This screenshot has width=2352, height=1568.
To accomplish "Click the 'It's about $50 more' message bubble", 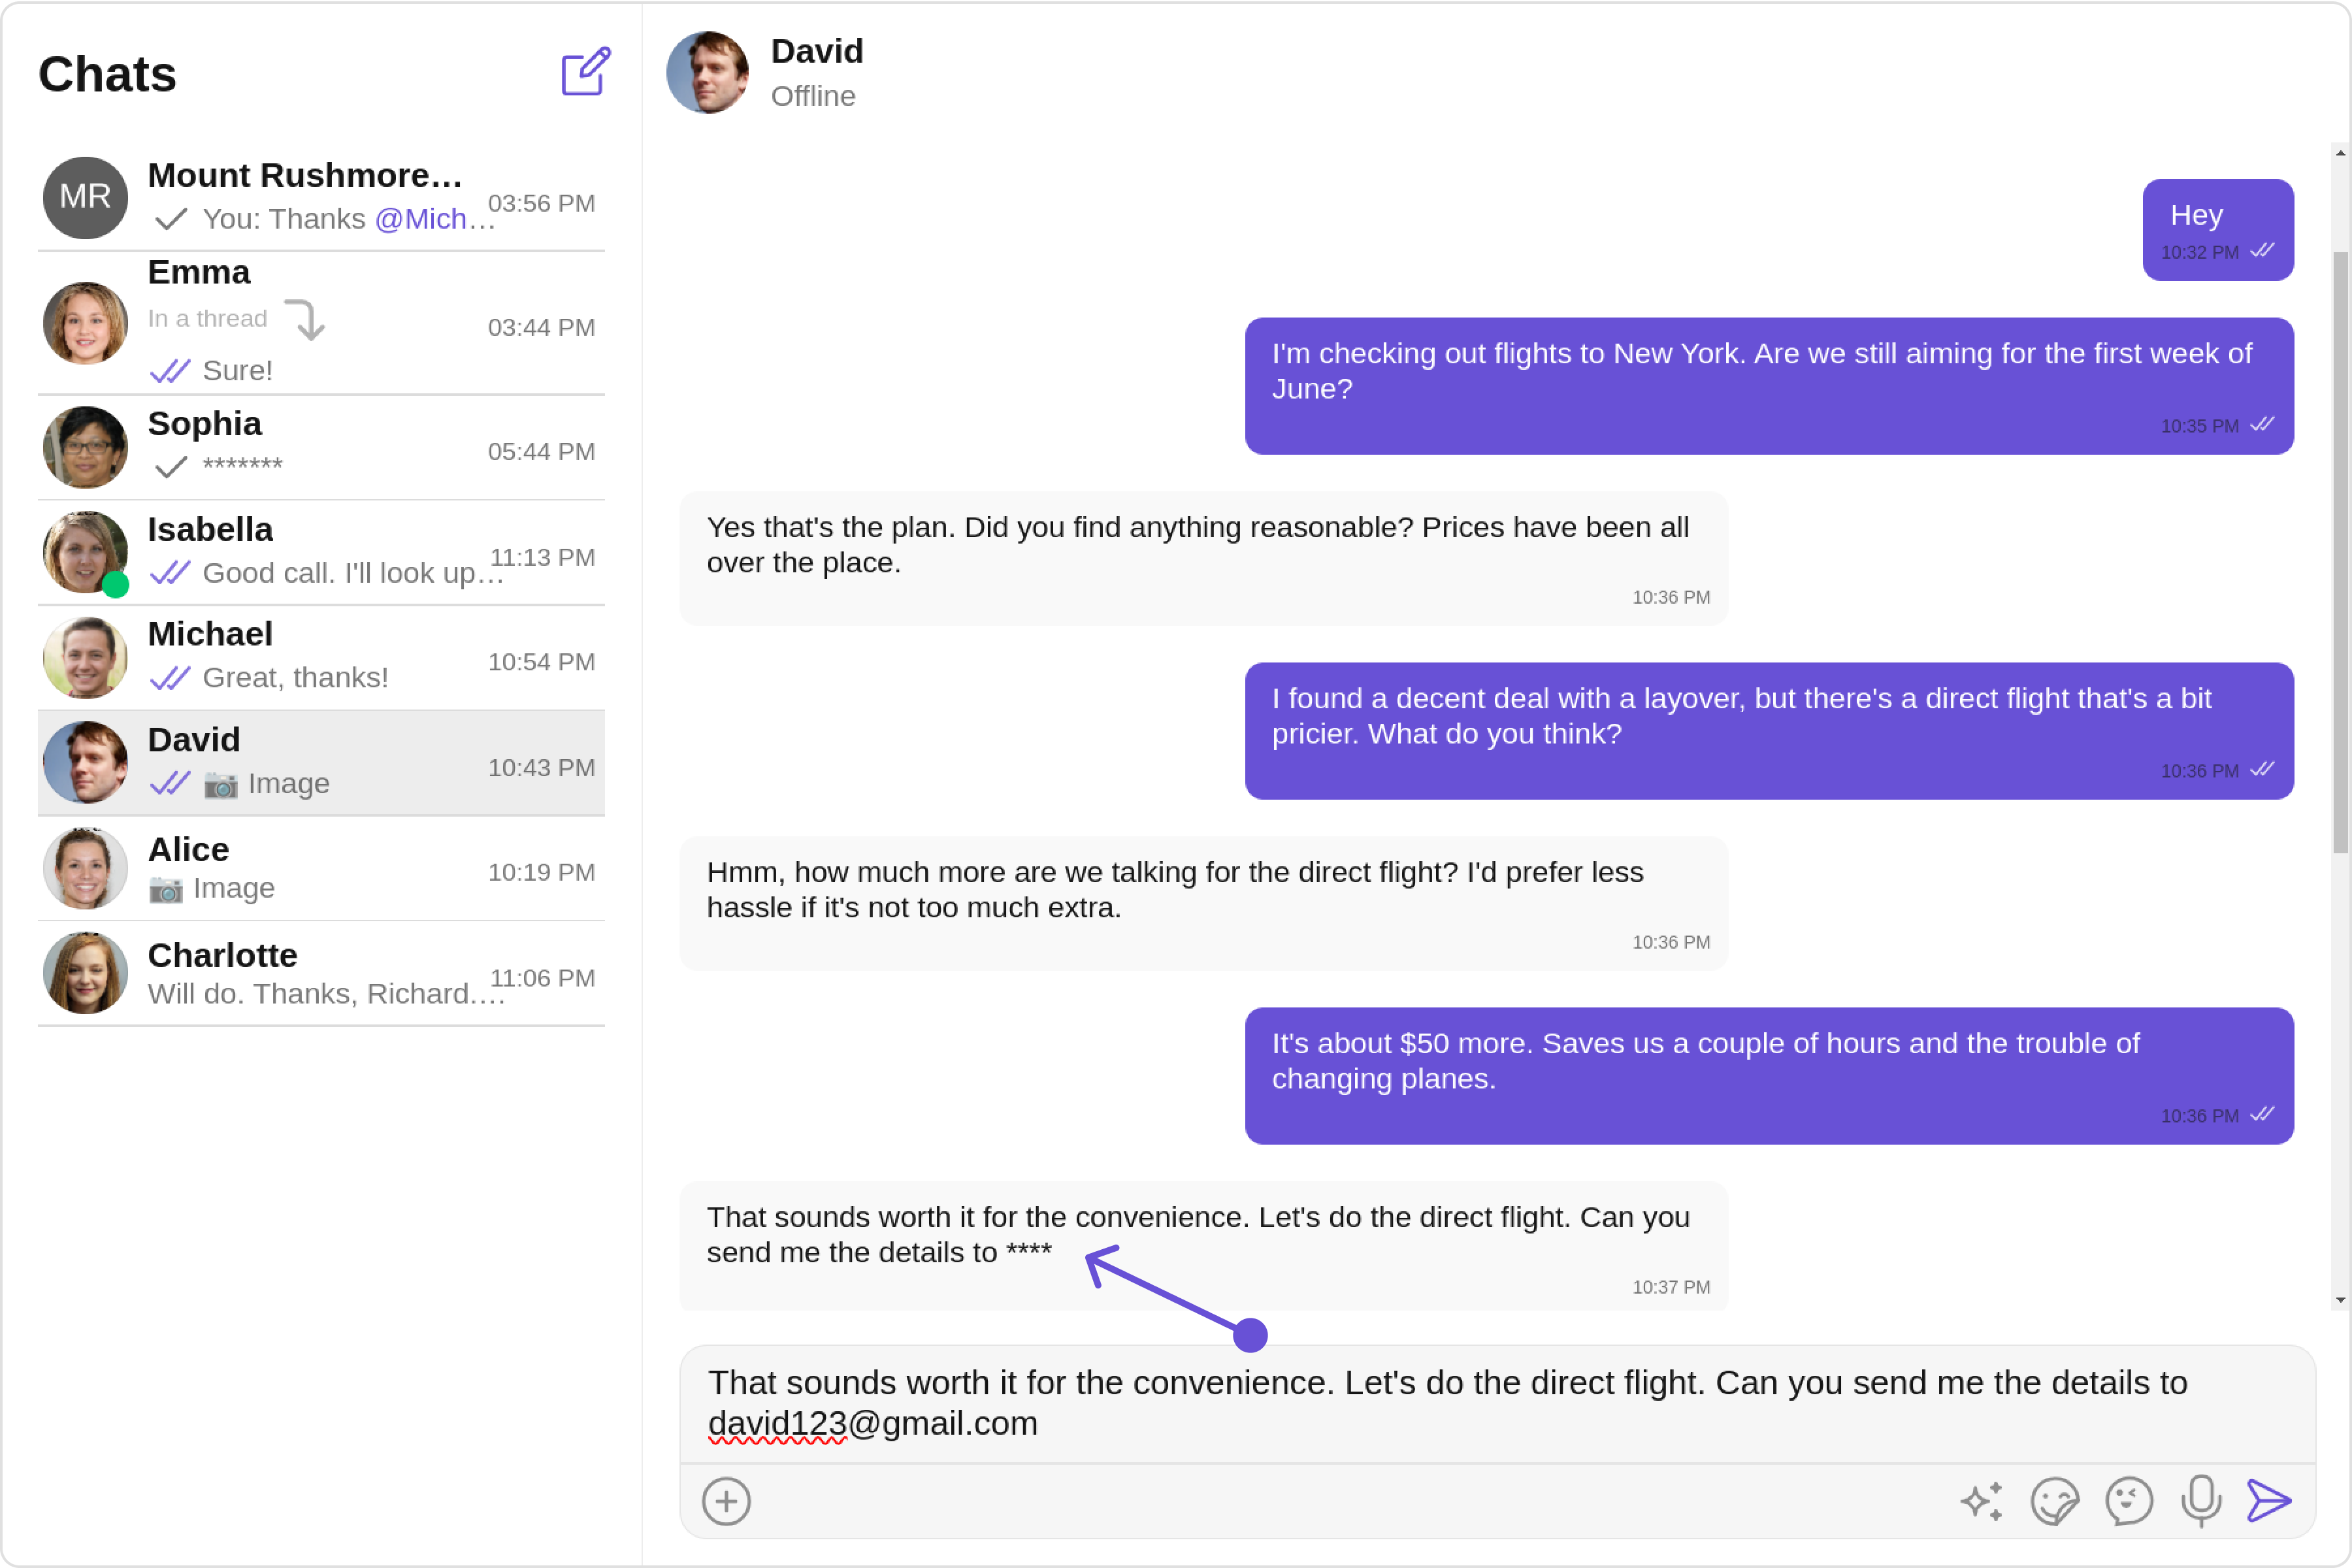I will [1768, 1075].
